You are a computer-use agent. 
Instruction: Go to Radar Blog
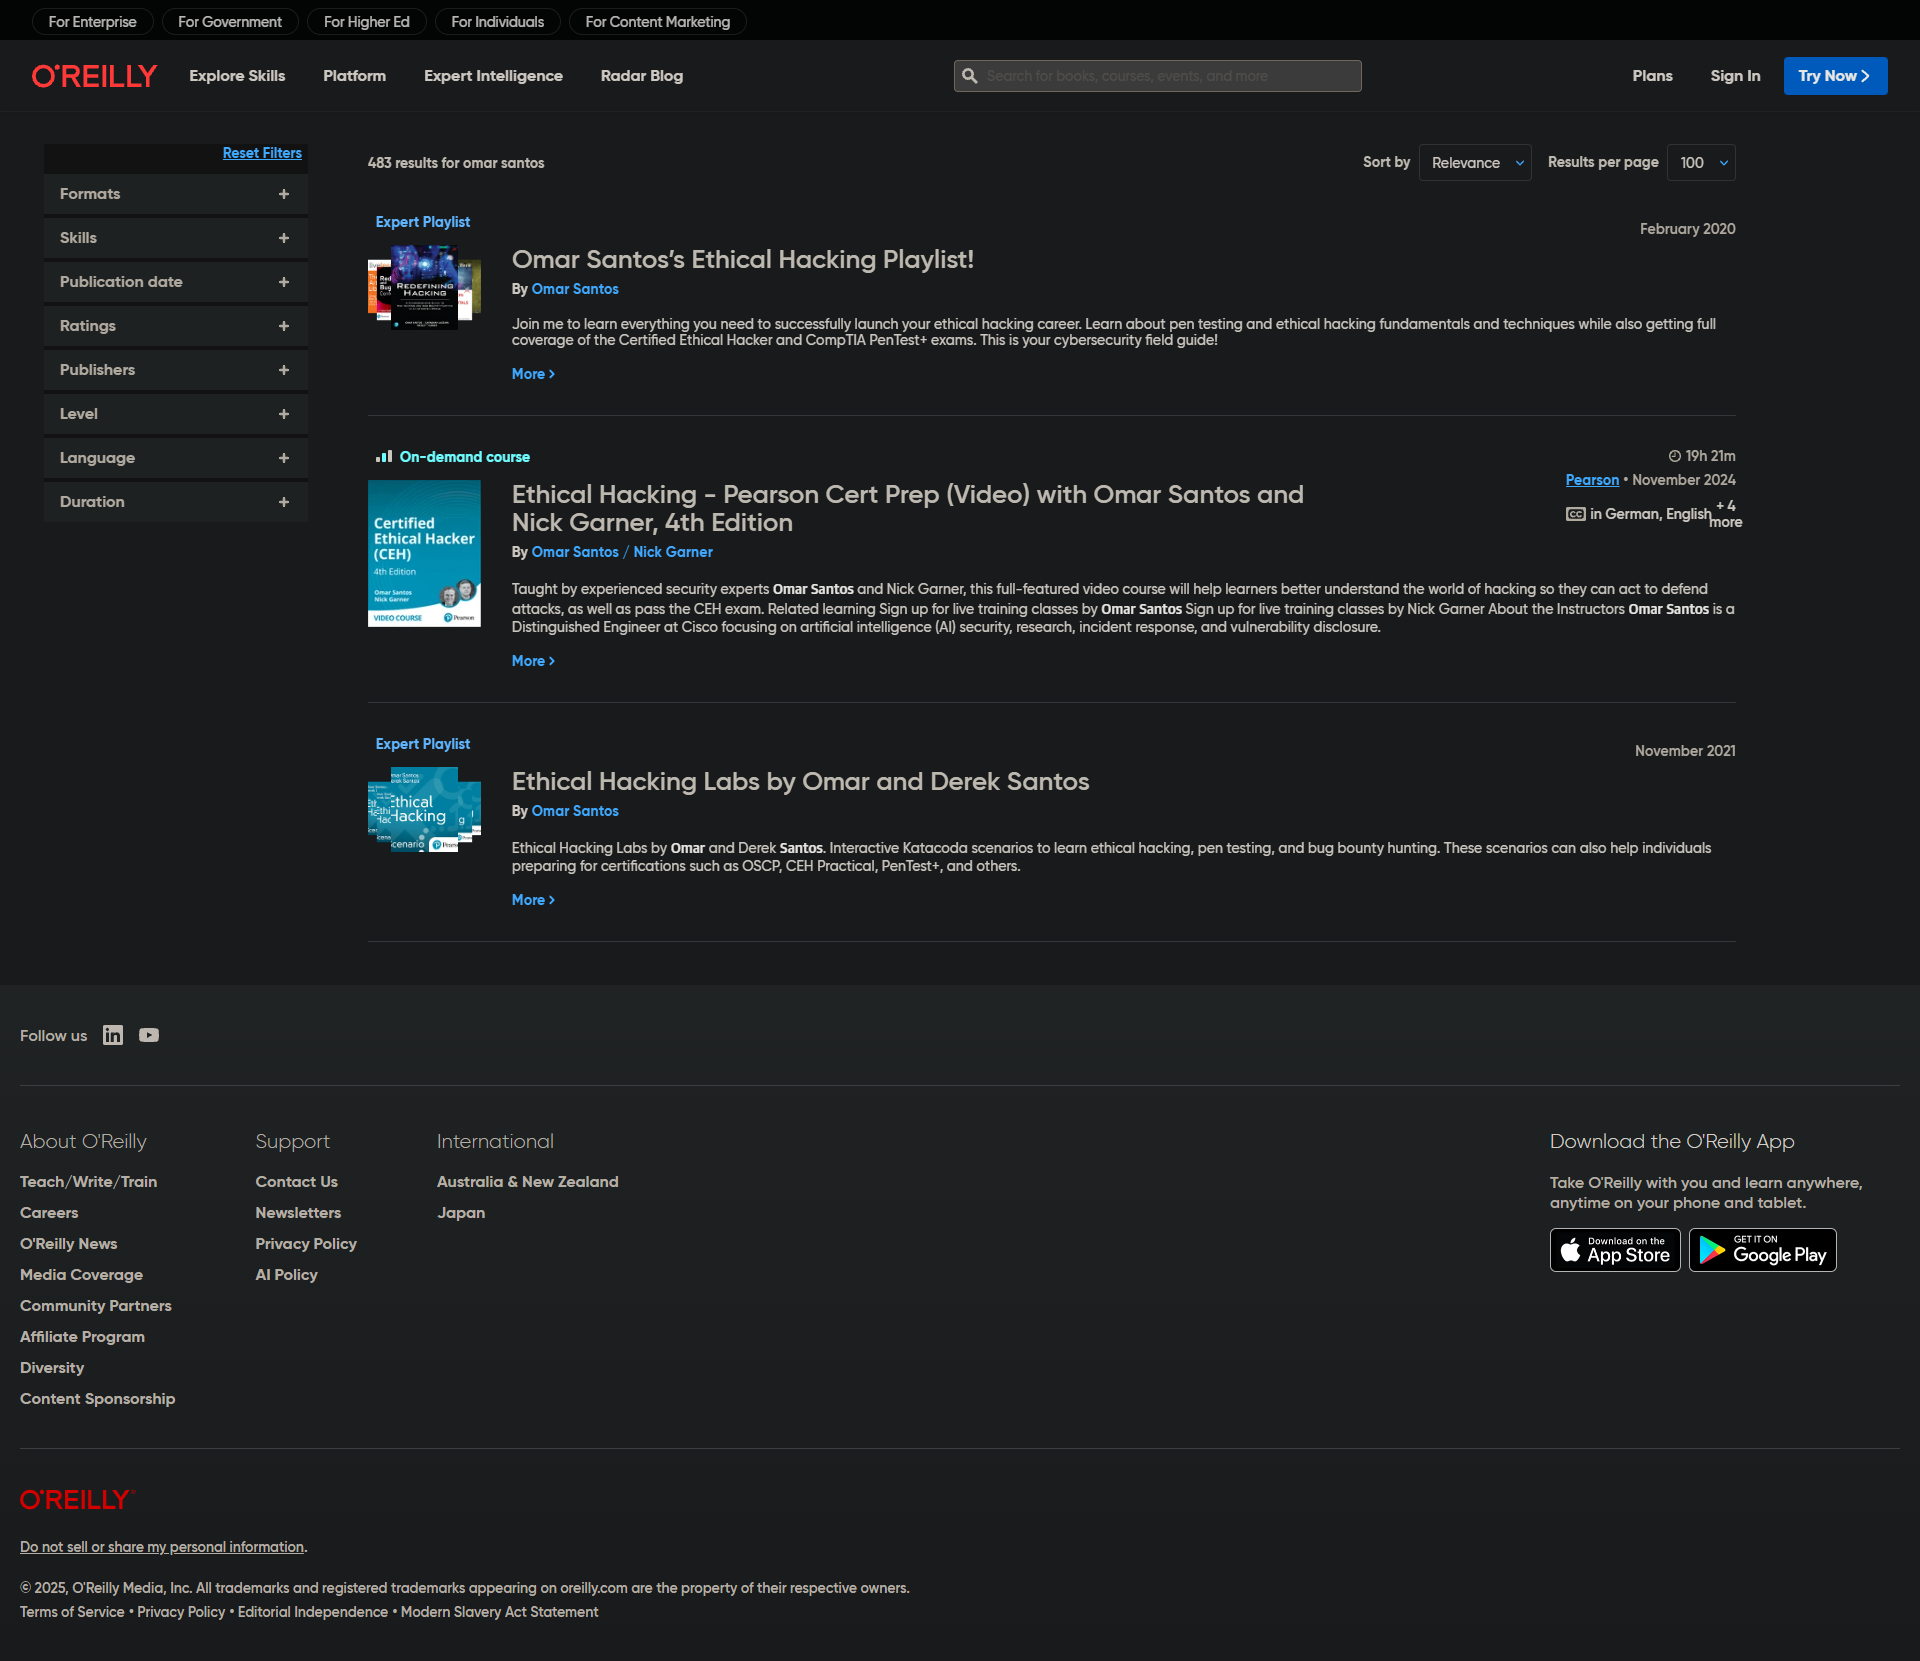[x=642, y=76]
